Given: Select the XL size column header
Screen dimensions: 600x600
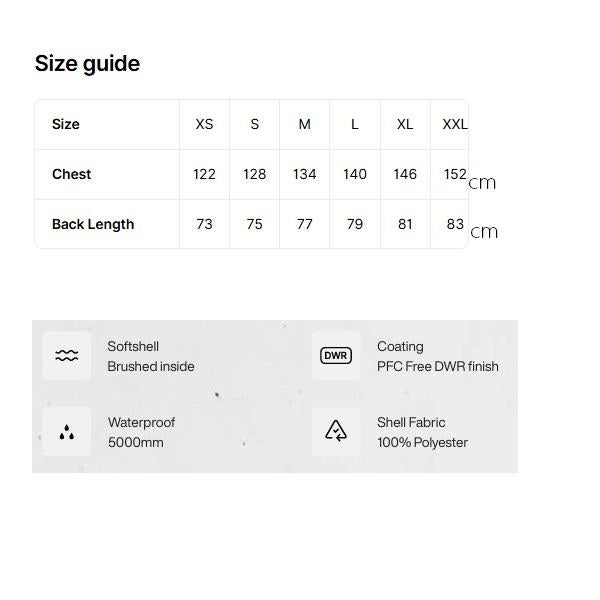Looking at the screenshot, I should [405, 124].
